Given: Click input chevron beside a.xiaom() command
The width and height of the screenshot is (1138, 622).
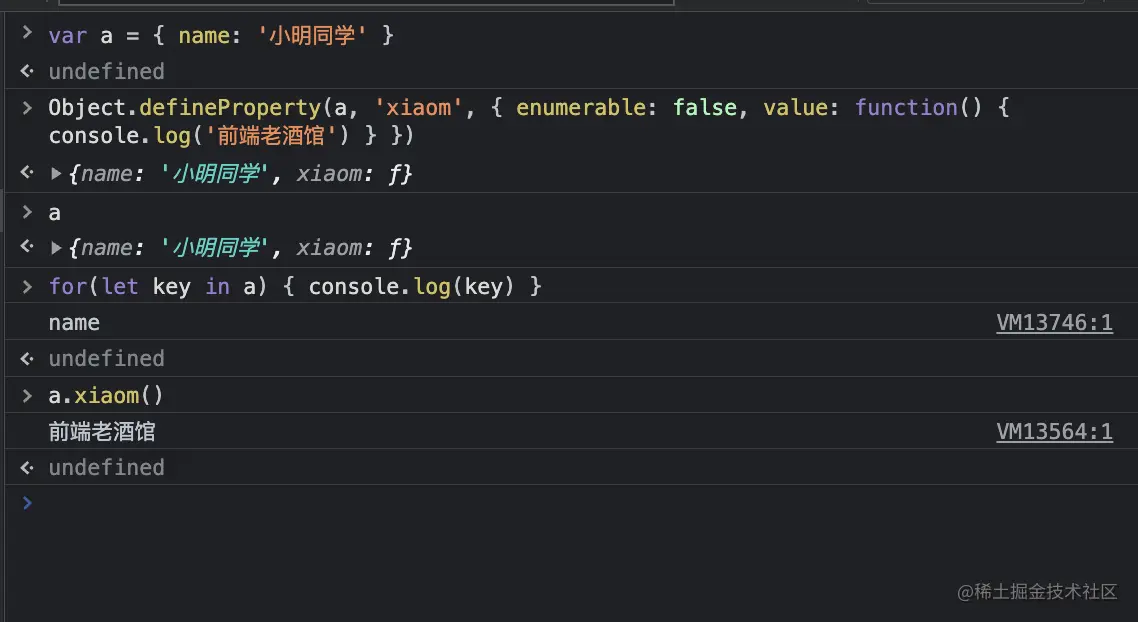Looking at the screenshot, I should click(27, 396).
